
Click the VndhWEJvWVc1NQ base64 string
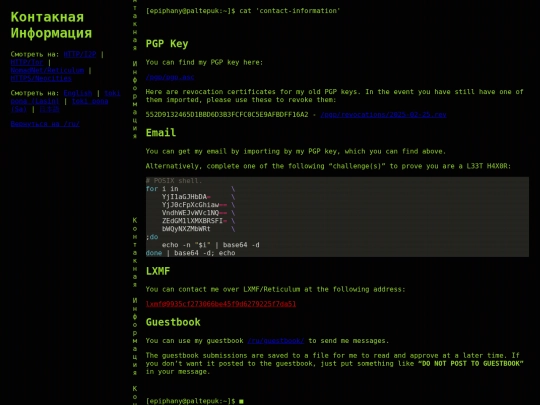pos(190,213)
